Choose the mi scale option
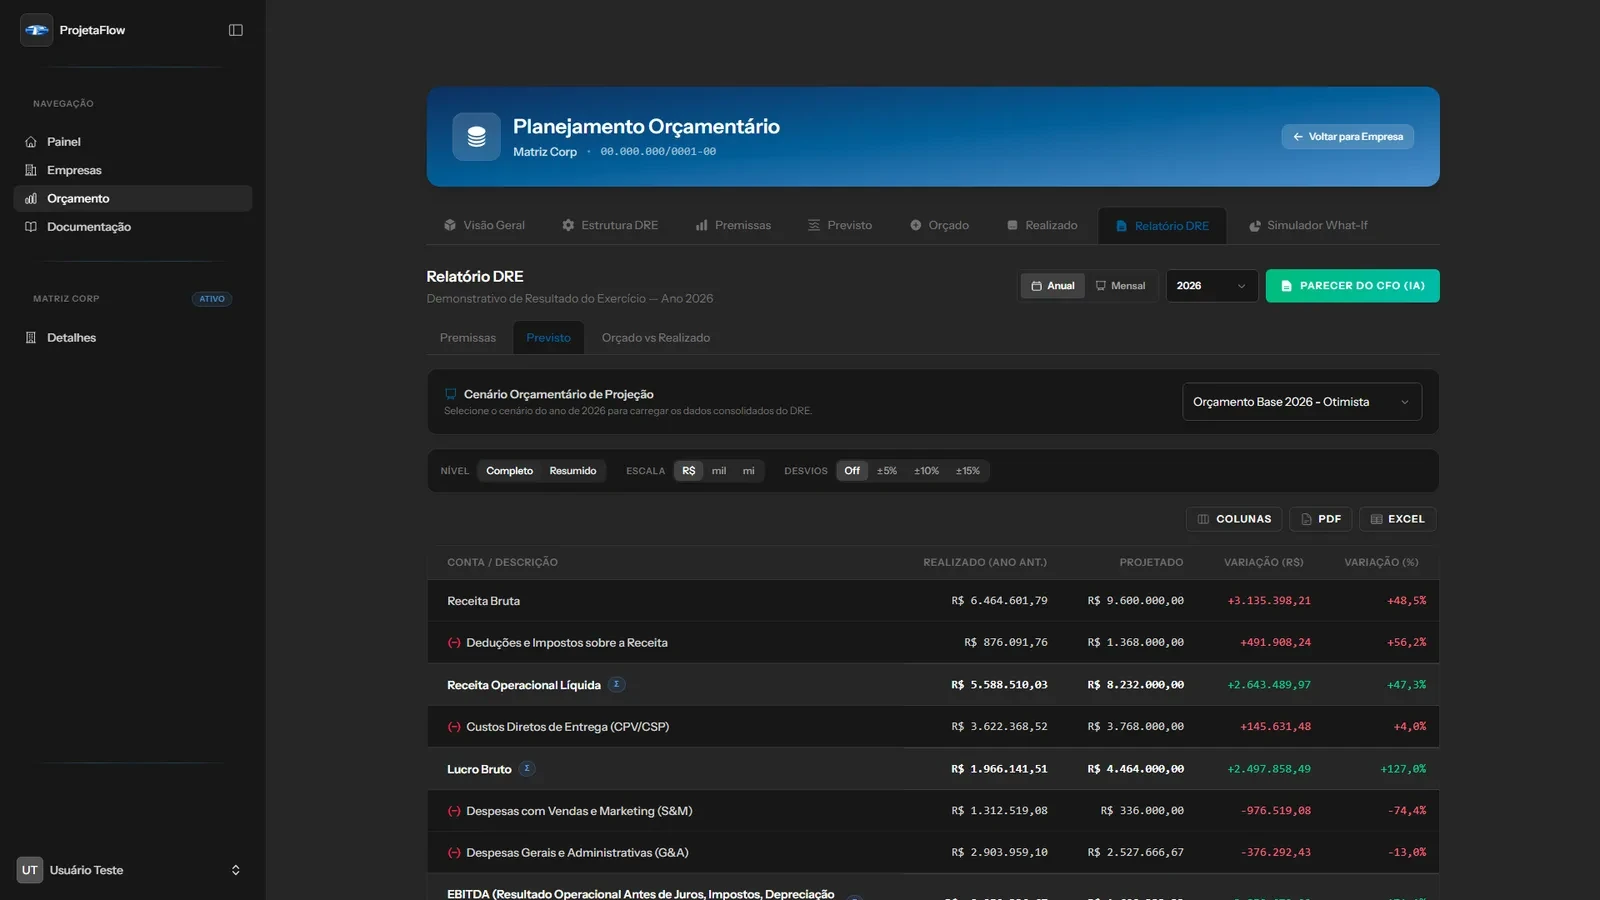 (x=748, y=471)
